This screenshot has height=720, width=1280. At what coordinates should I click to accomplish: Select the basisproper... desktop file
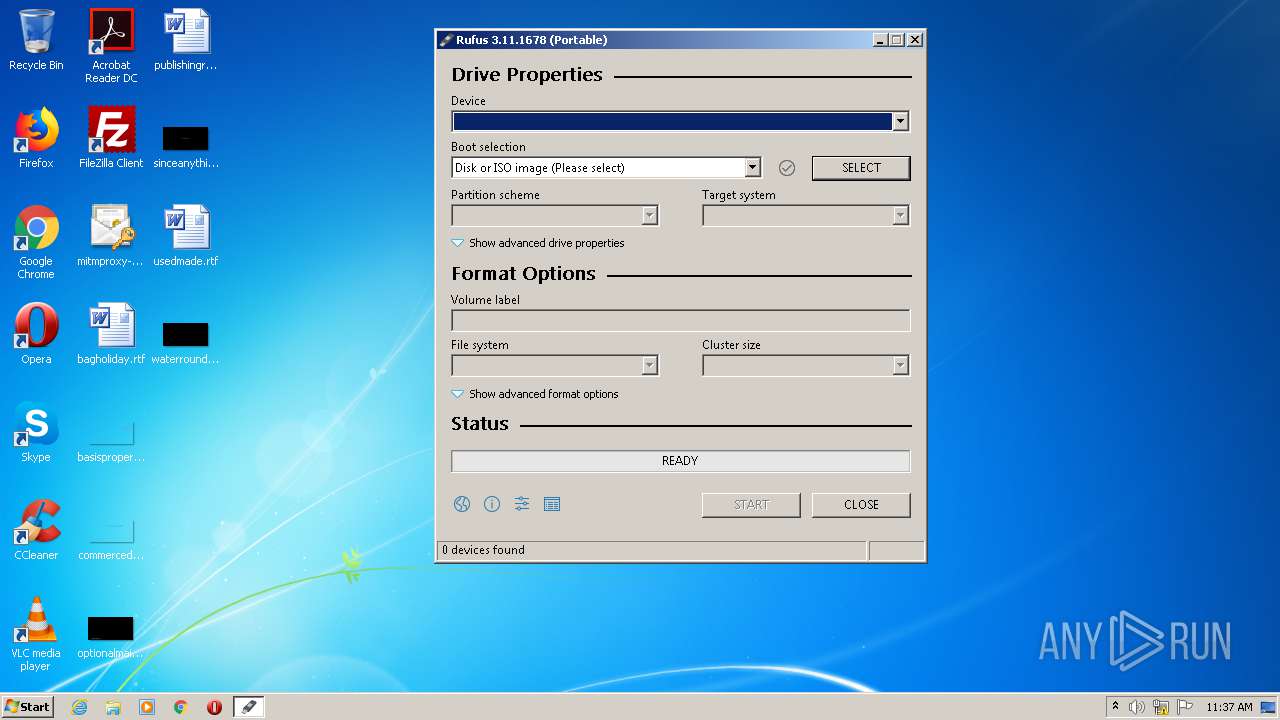click(111, 441)
